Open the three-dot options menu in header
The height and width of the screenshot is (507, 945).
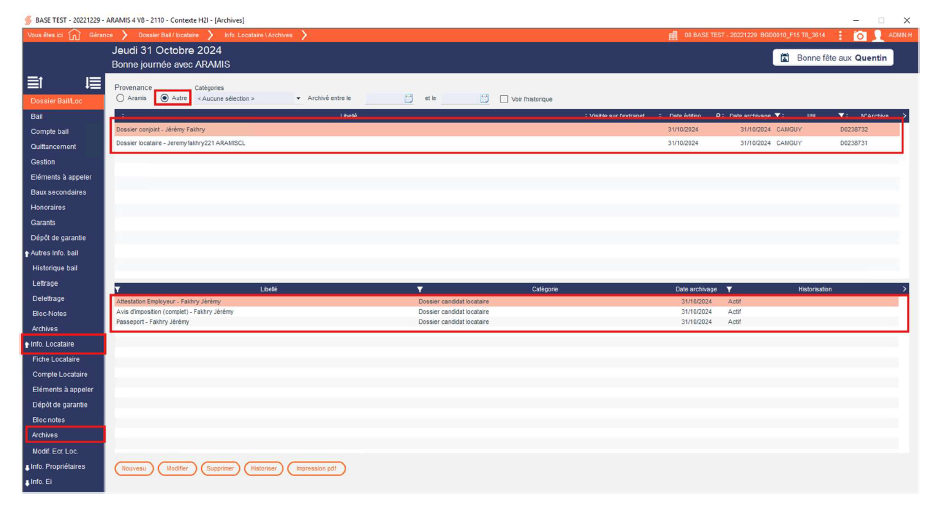pyautogui.click(x=840, y=35)
